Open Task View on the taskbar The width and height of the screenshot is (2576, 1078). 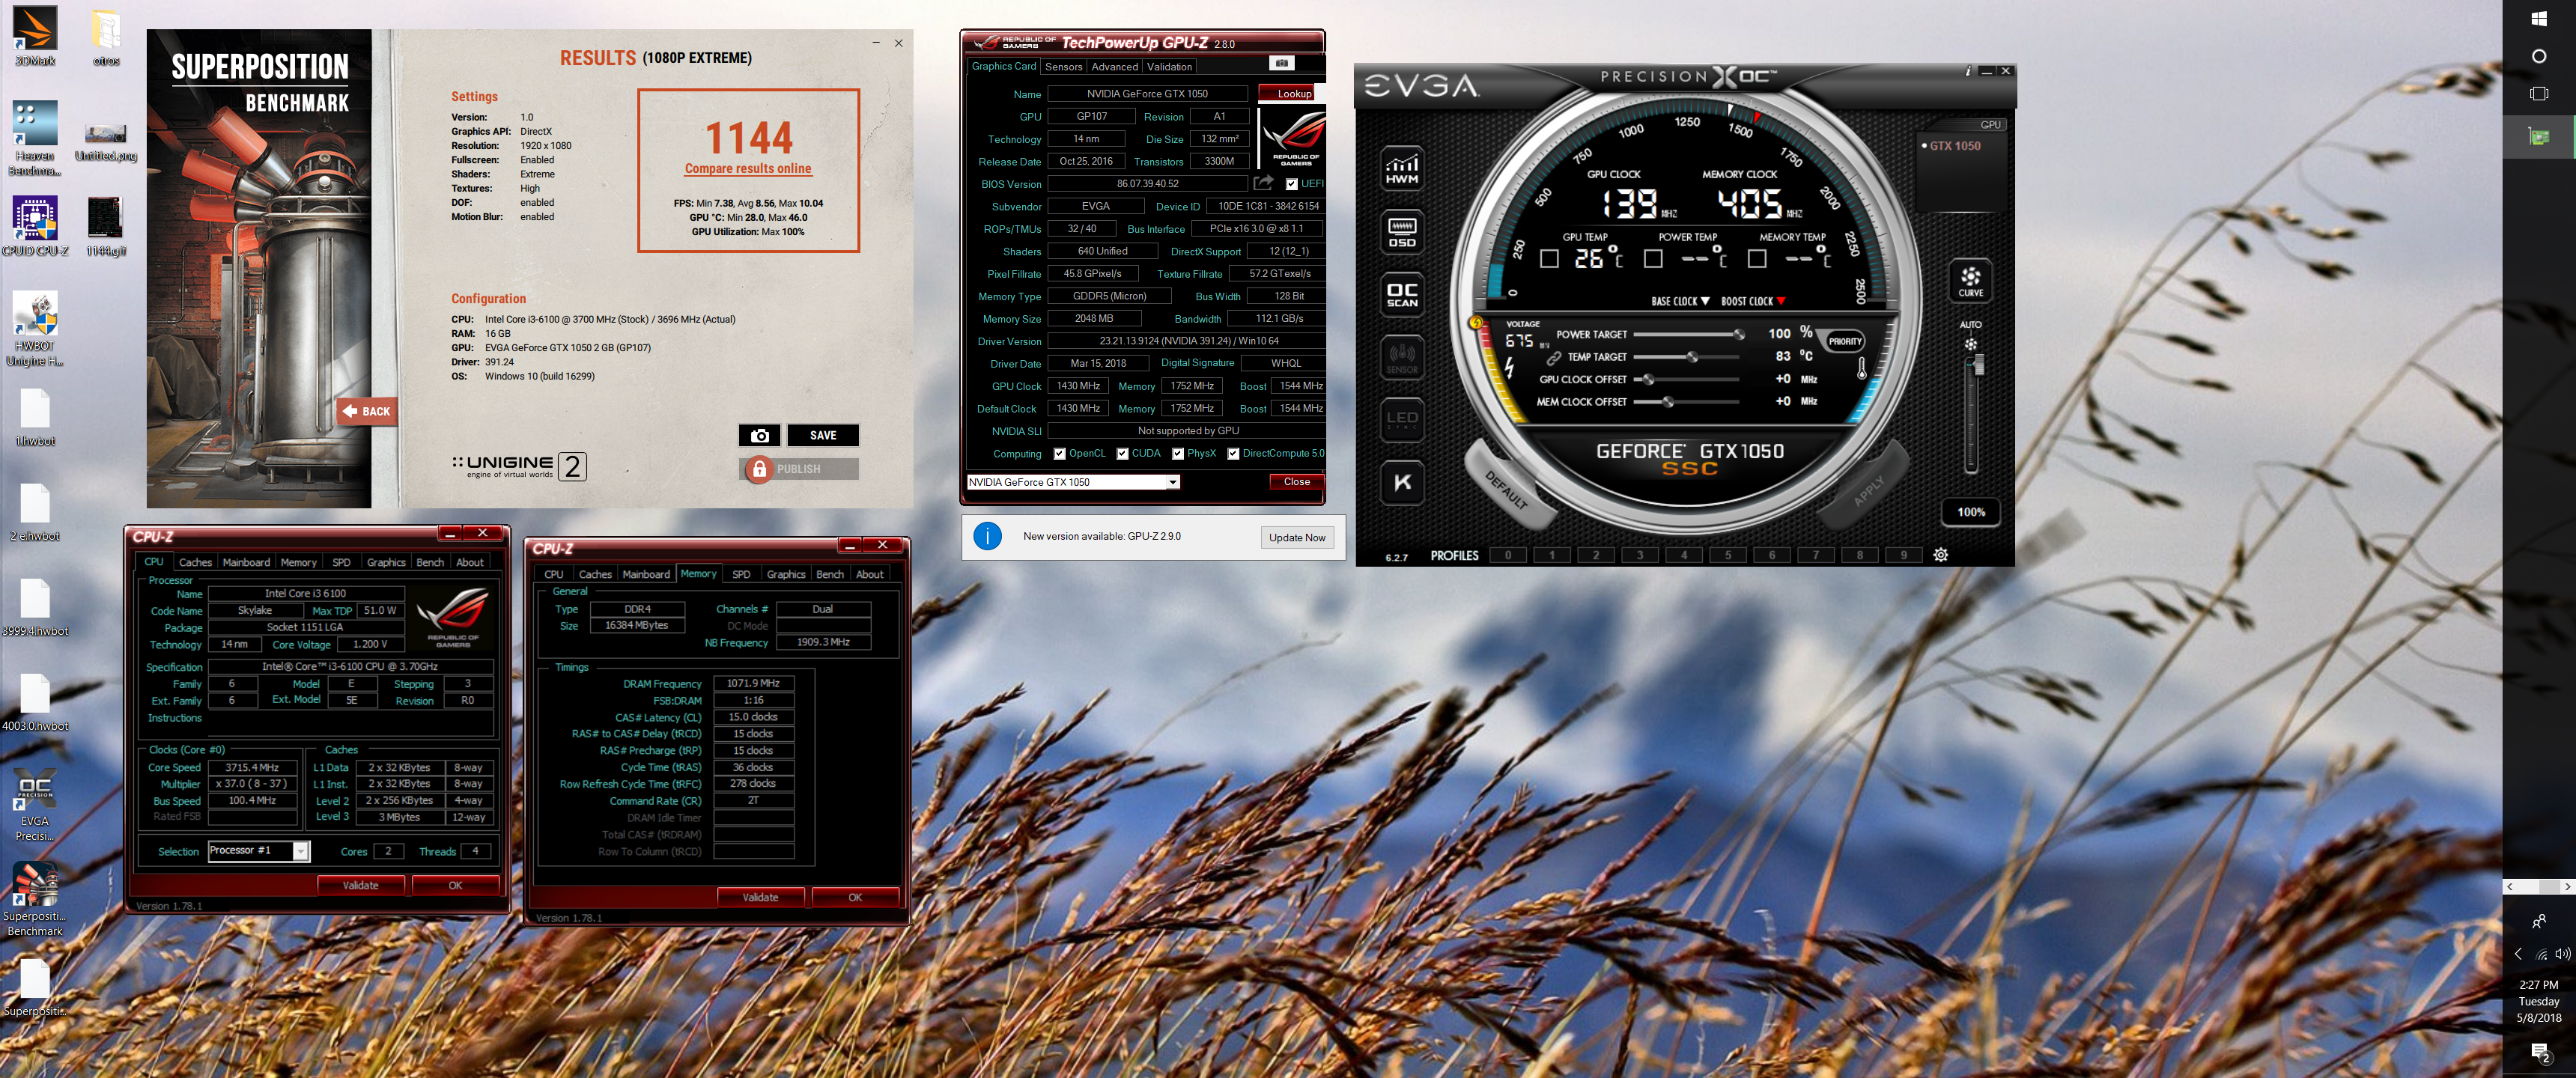[x=2538, y=94]
